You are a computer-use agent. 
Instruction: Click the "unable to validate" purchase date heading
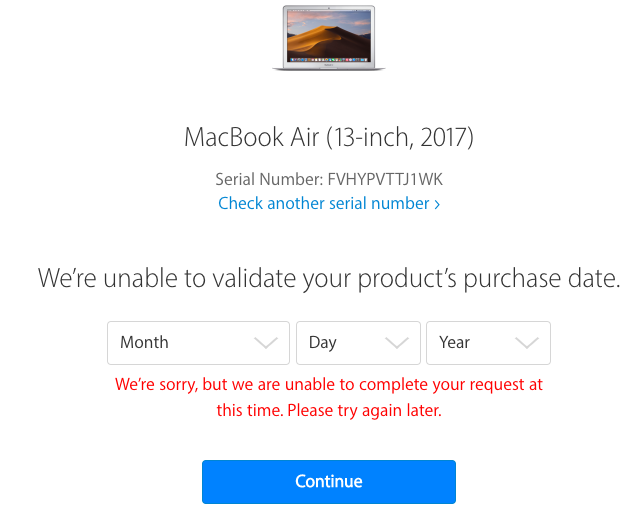click(x=329, y=279)
